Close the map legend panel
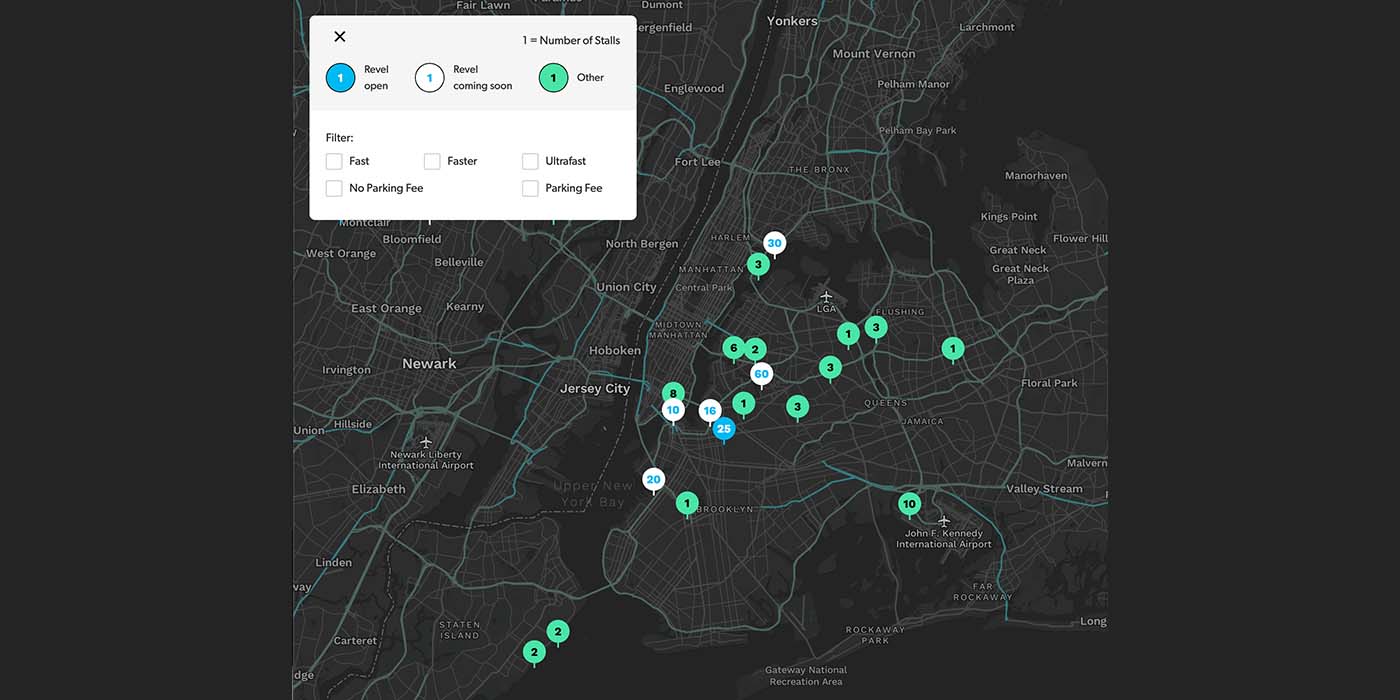The width and height of the screenshot is (1400, 700). point(339,36)
